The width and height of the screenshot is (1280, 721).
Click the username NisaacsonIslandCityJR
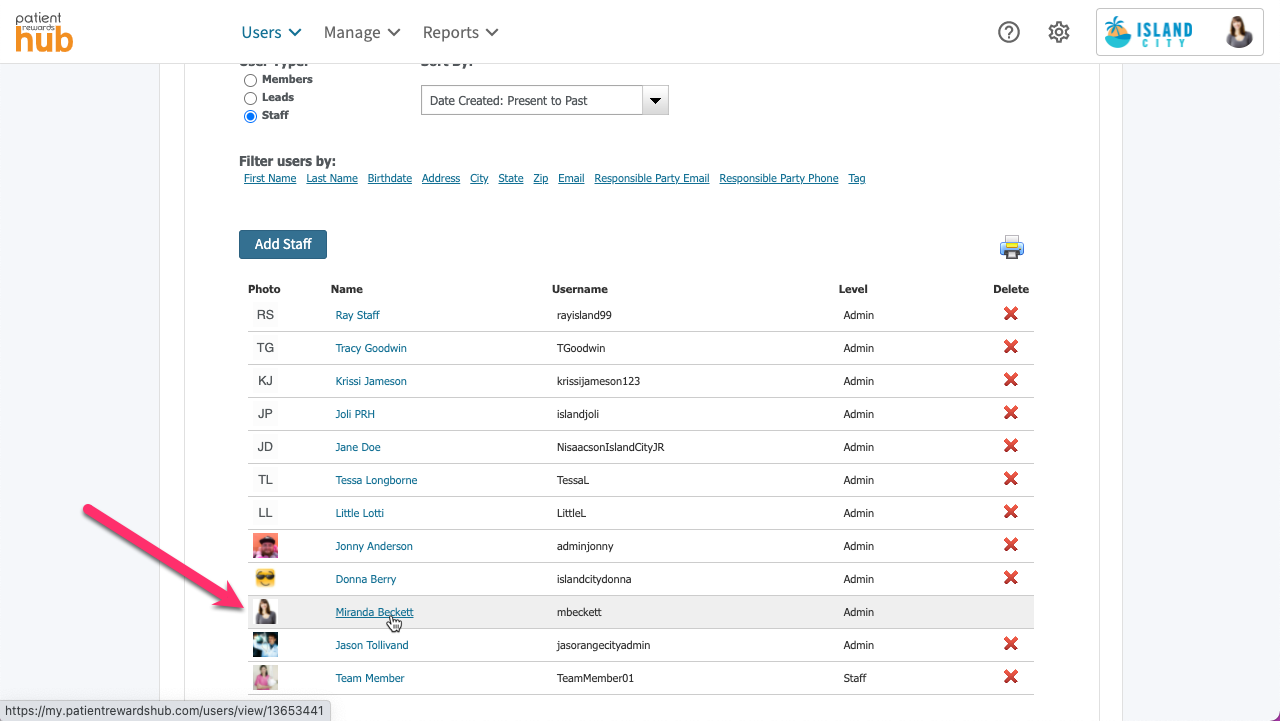pyautogui.click(x=610, y=447)
